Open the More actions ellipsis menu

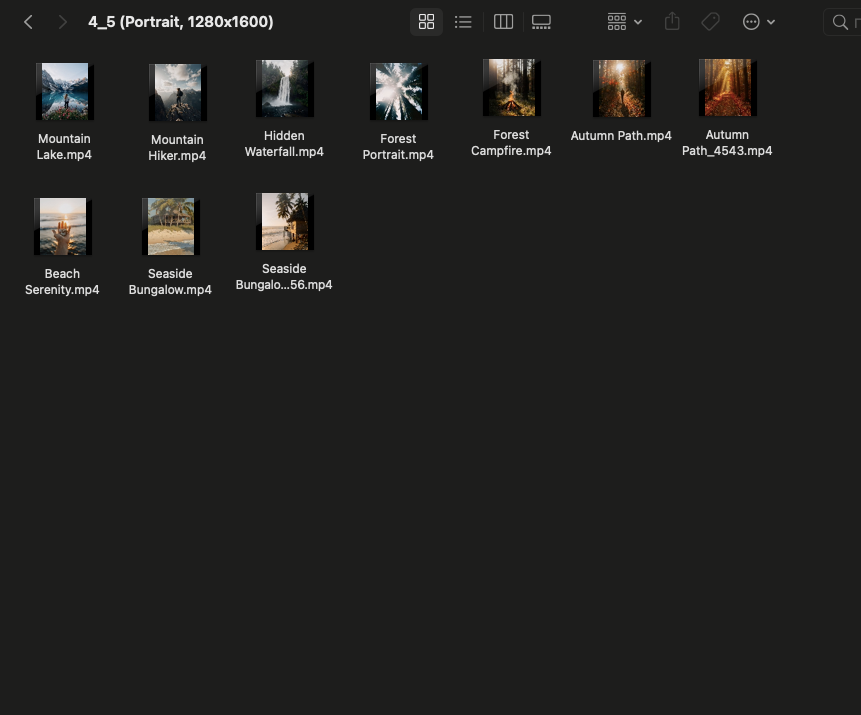point(758,22)
